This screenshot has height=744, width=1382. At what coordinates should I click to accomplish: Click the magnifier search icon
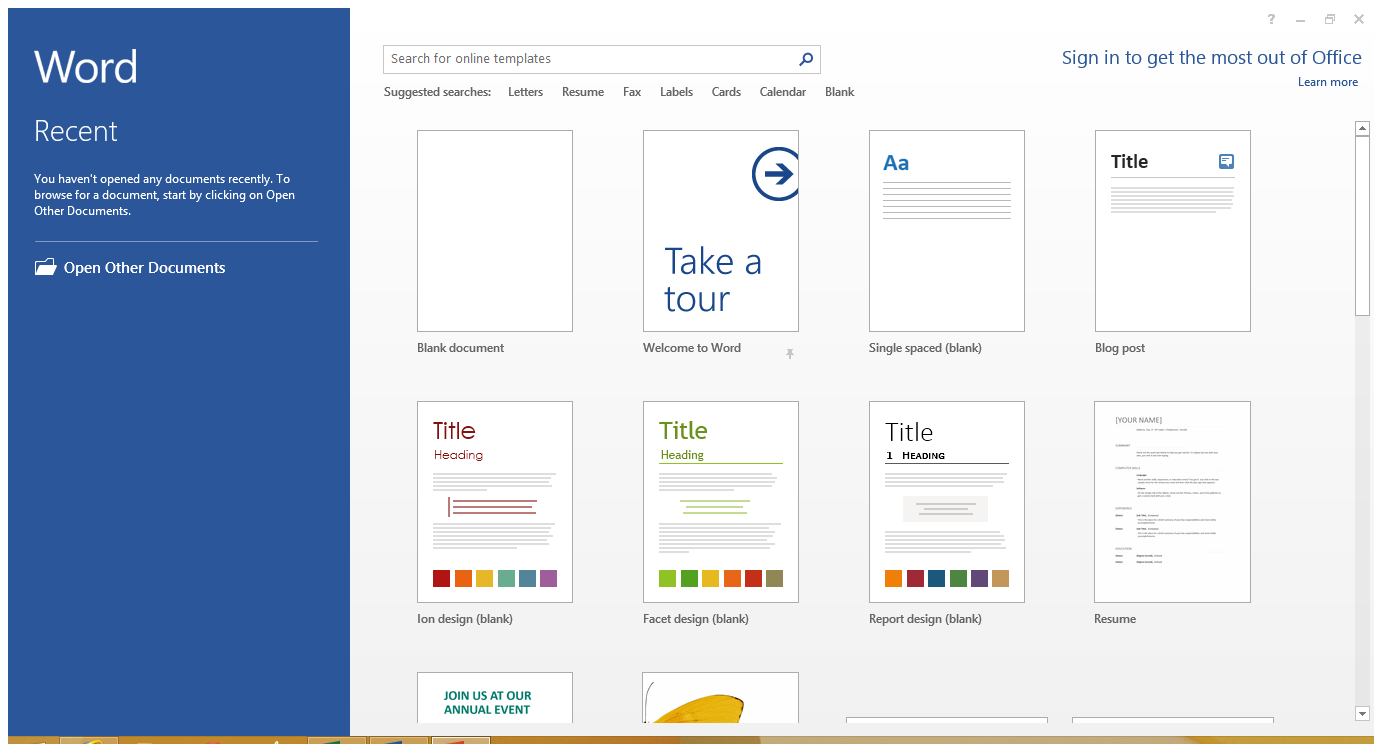click(x=806, y=59)
